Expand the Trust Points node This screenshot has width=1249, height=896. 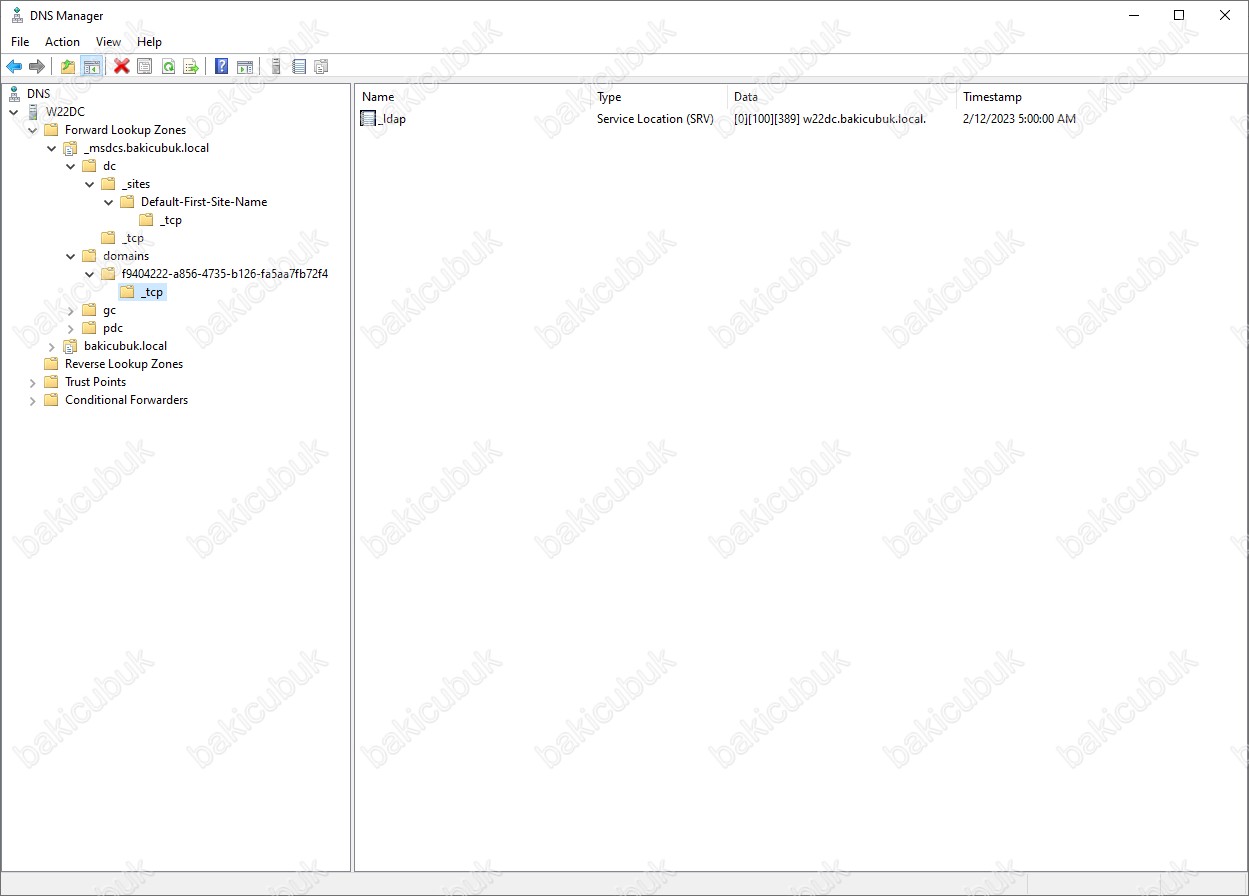pos(33,382)
